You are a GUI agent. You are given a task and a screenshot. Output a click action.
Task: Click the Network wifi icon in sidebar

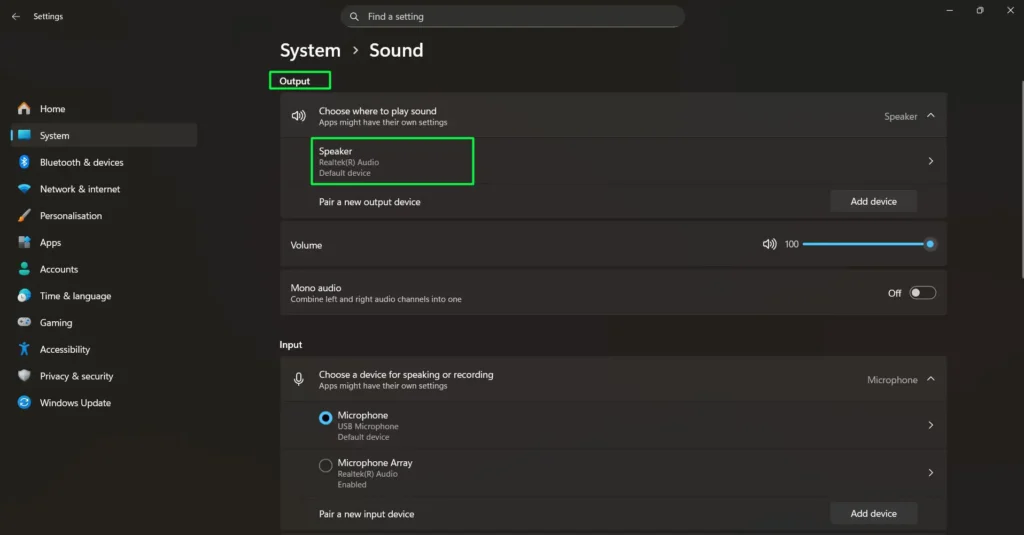pyautogui.click(x=24, y=189)
